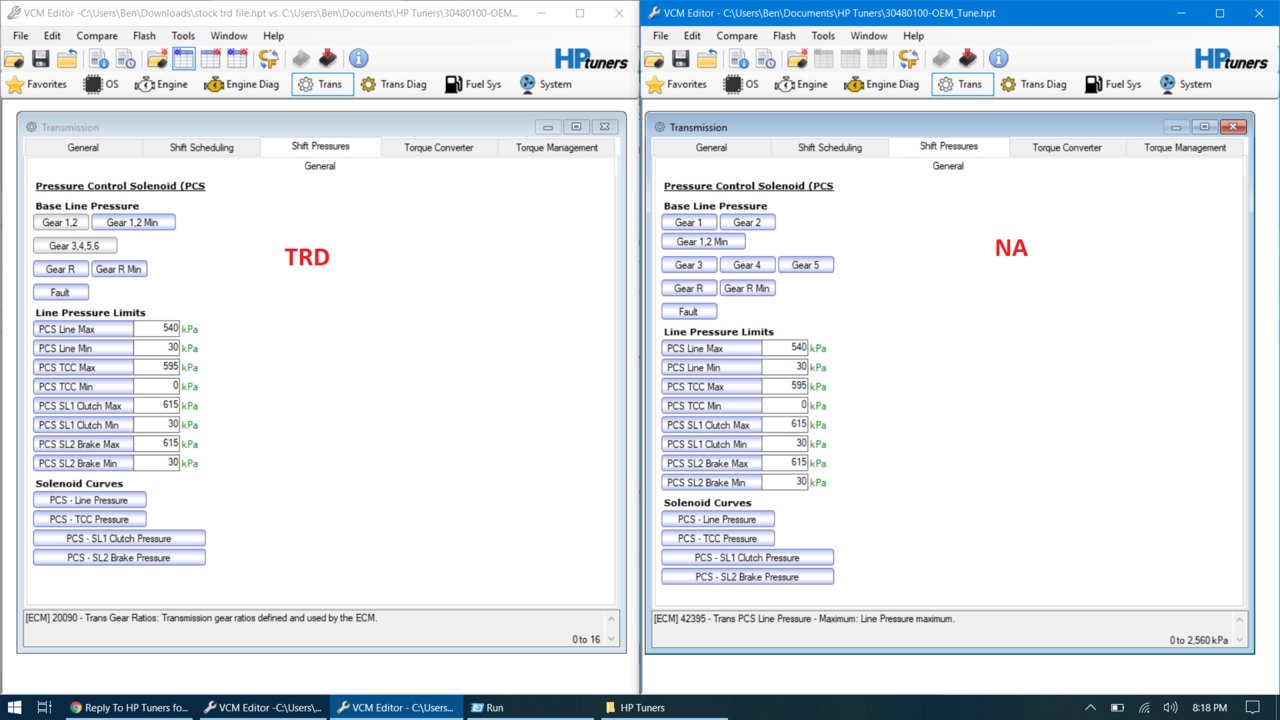Click the info icon in right NA window toolbar
The height and width of the screenshot is (720, 1280).
pyautogui.click(x=998, y=59)
